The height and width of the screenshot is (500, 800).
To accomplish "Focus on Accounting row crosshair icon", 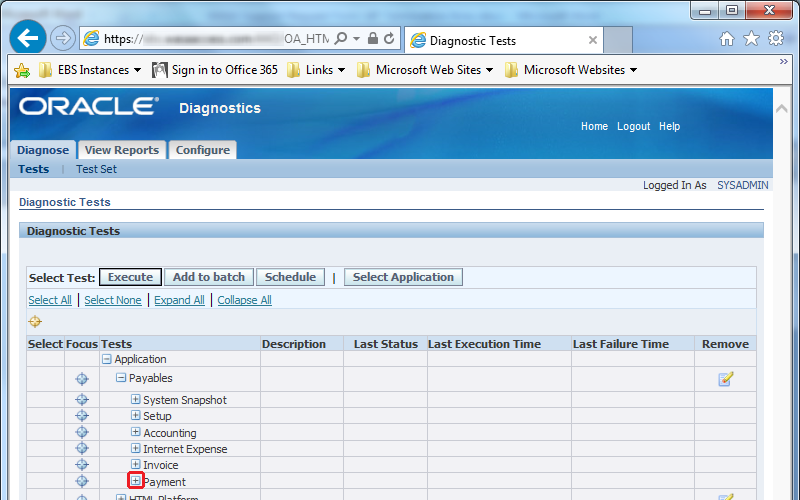I will click(82, 432).
